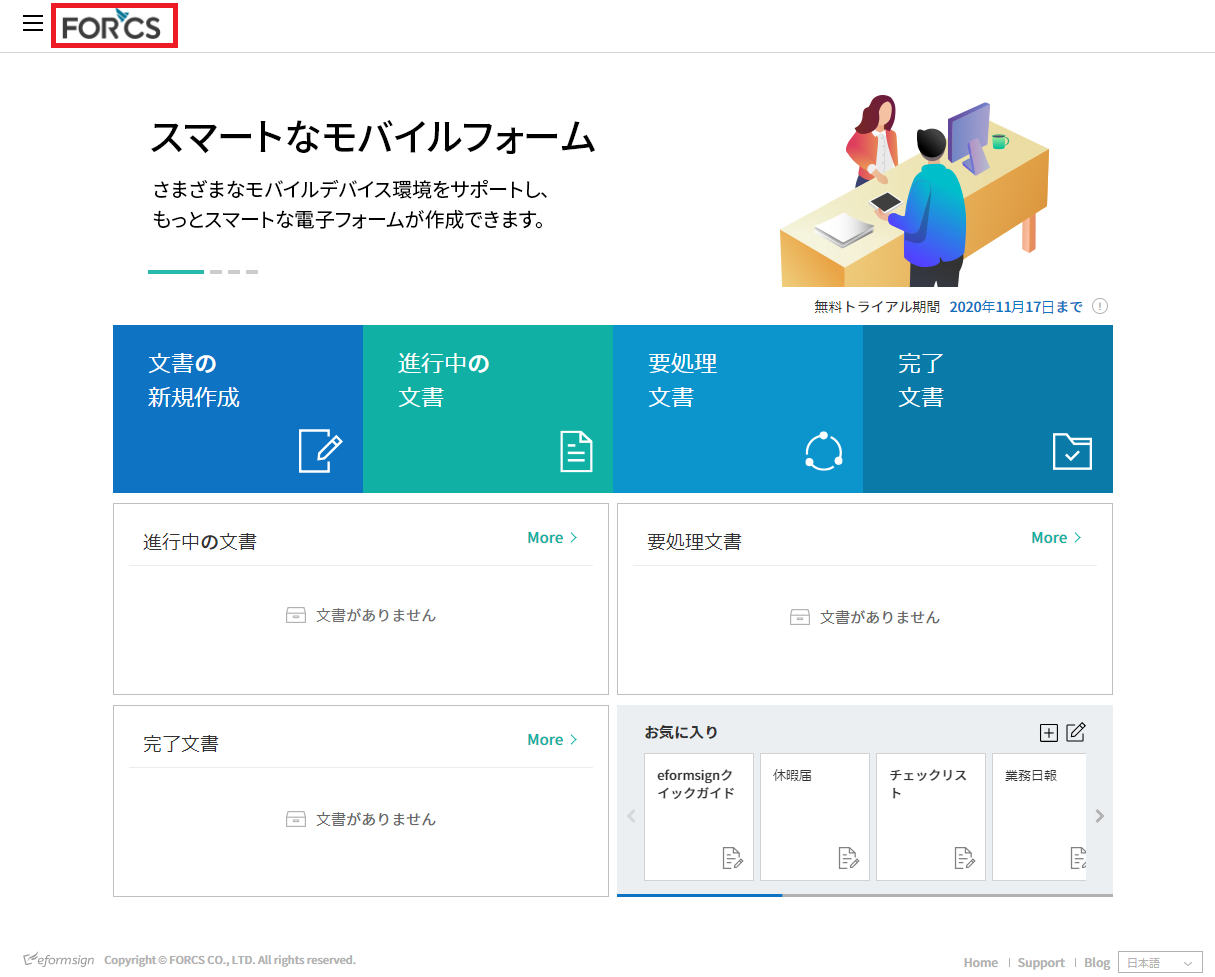Click folder check icon on 完了文書 tile

[1072, 451]
